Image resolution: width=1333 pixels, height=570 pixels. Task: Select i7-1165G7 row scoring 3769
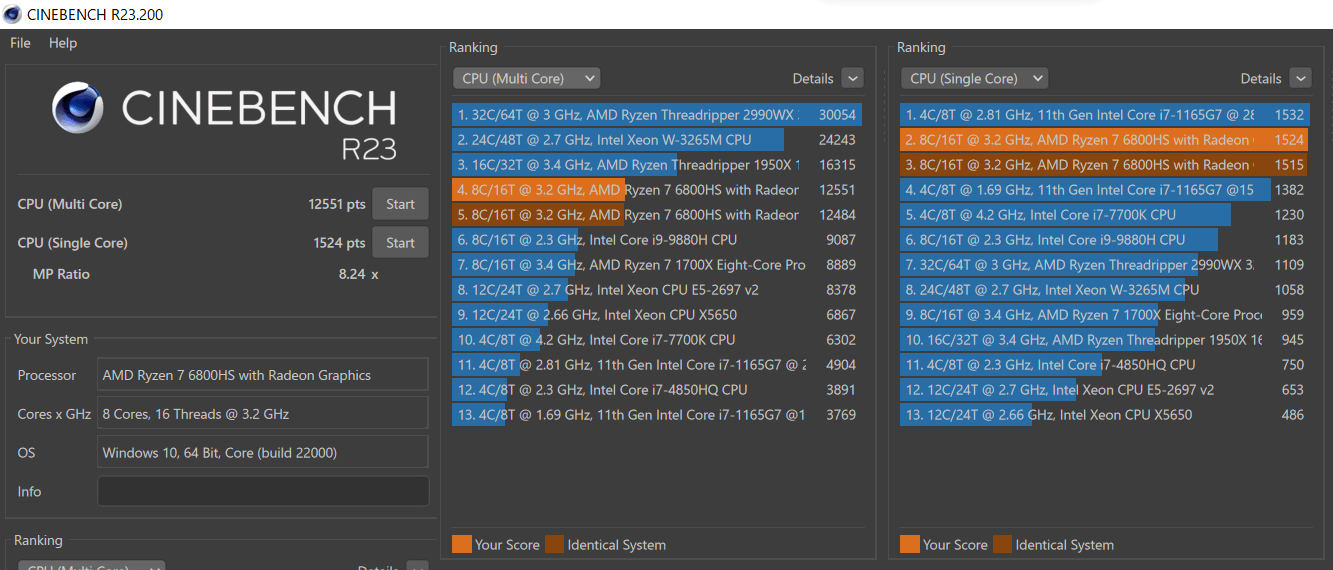click(657, 415)
